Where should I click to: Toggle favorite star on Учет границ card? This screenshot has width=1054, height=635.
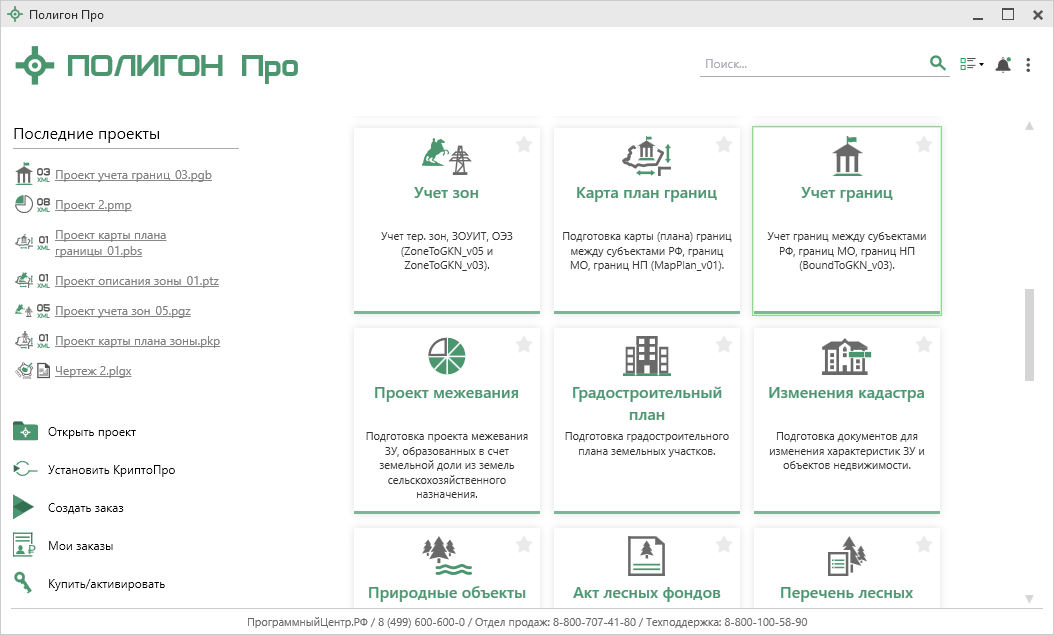point(924,145)
